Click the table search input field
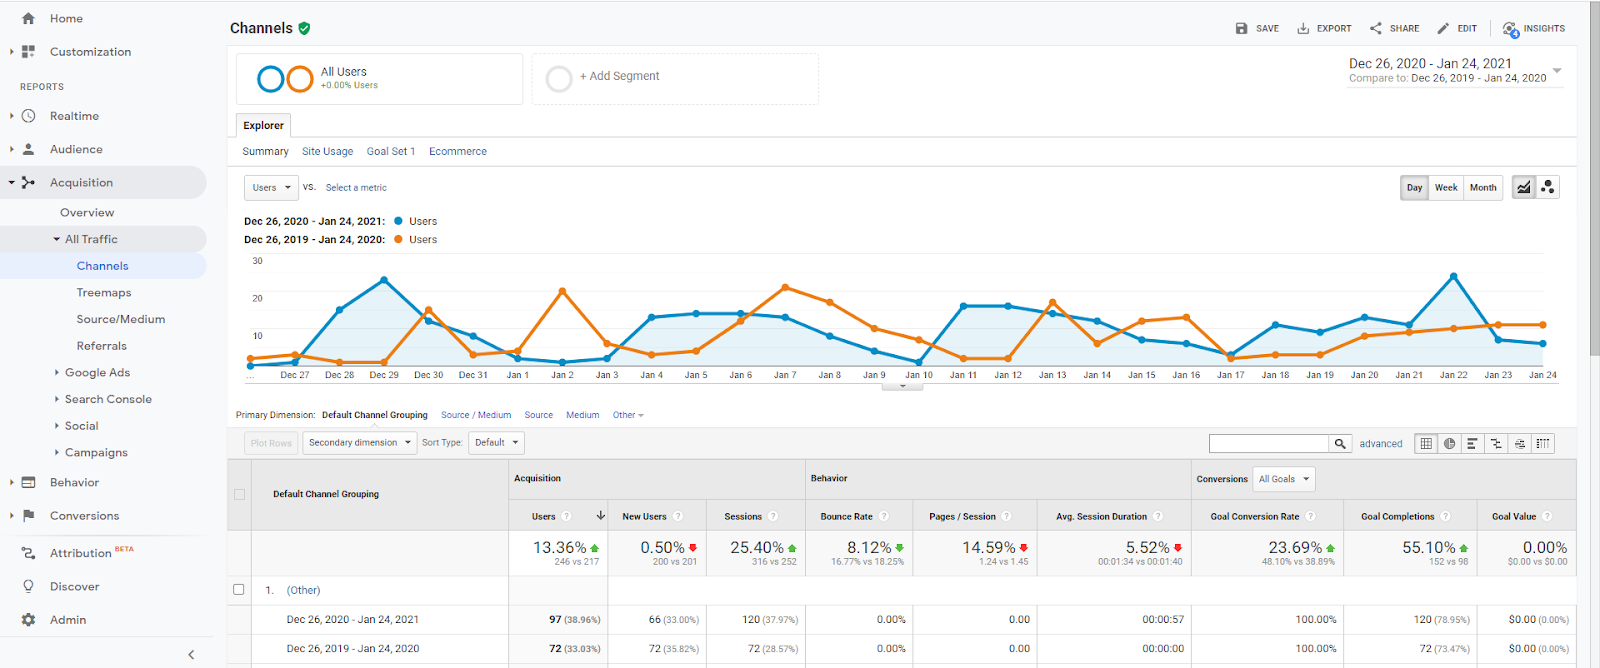Image resolution: width=1600 pixels, height=668 pixels. point(1268,443)
